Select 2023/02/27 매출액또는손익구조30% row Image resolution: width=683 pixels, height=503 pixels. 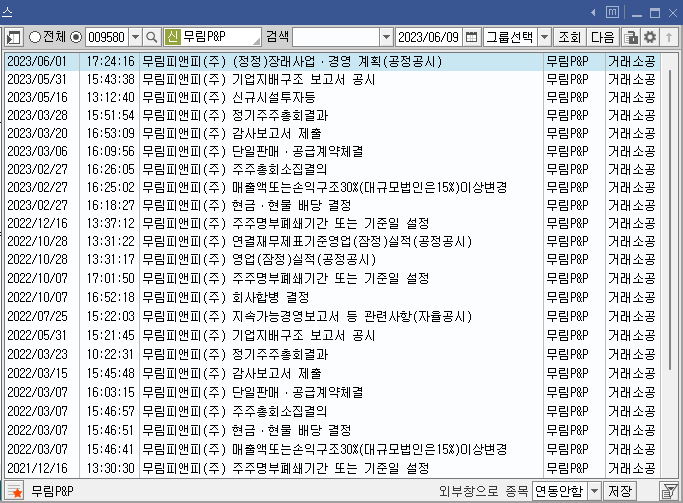click(333, 187)
